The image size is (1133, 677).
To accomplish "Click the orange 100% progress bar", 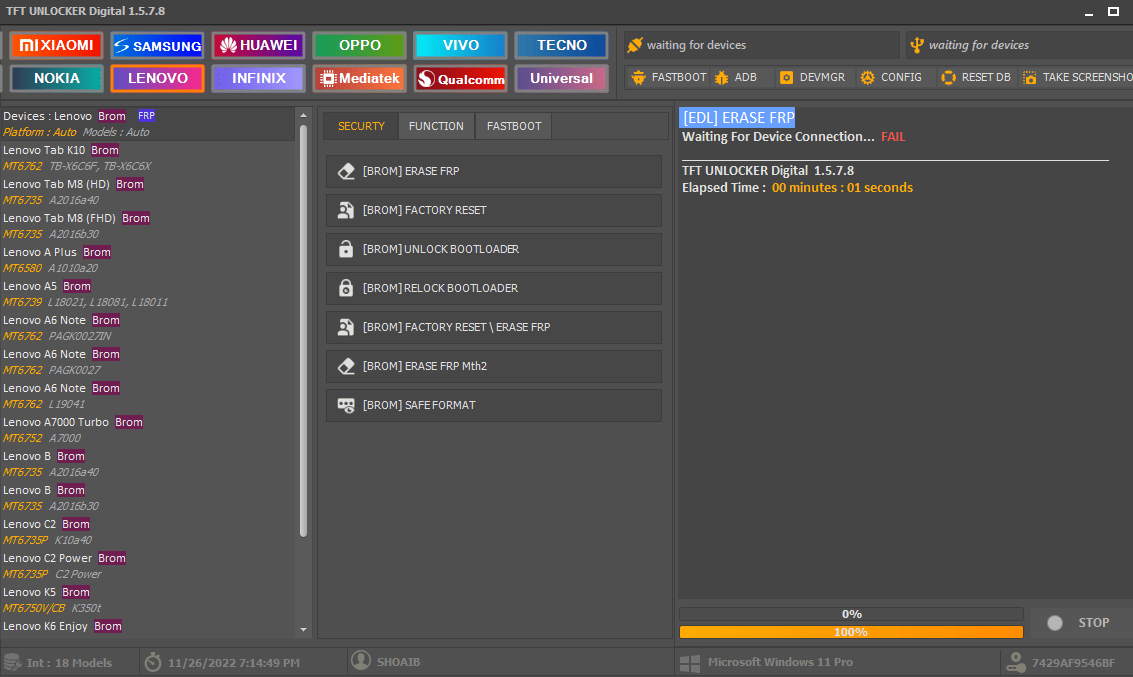I will [850, 631].
